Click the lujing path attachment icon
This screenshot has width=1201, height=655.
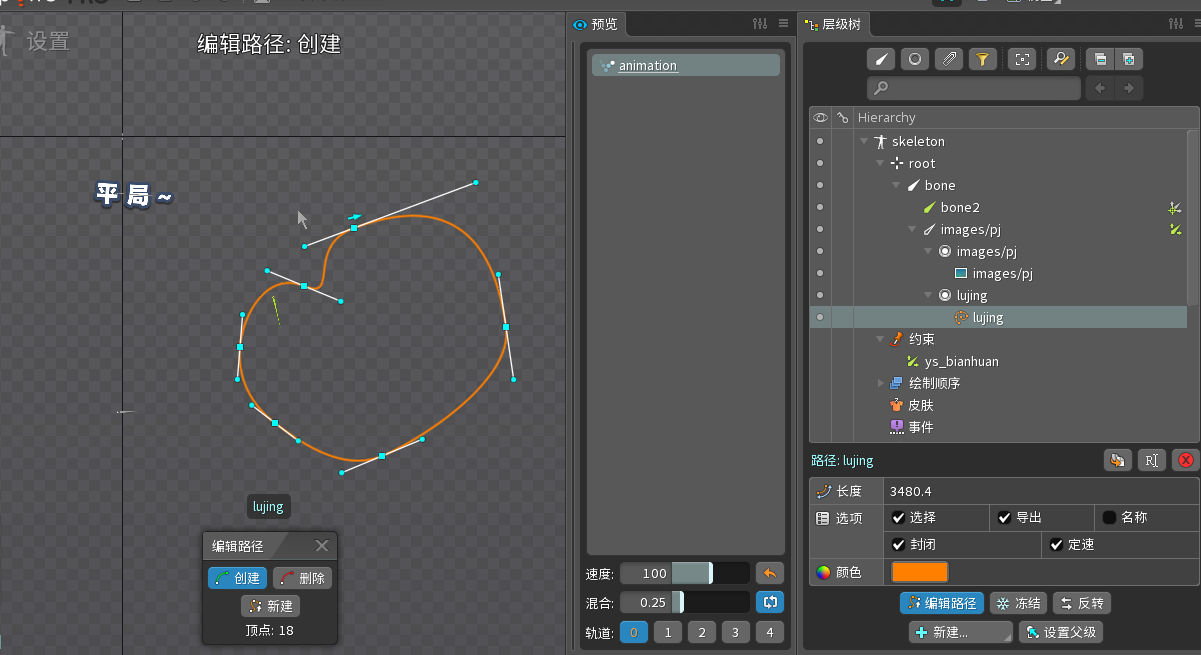coord(961,317)
